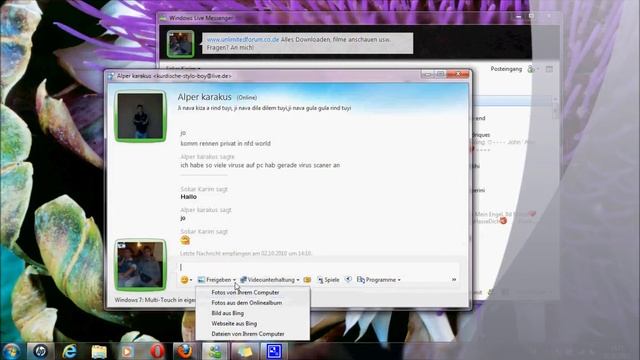
Task: Click the smiley emoticon message in chat
Action: 185,240
